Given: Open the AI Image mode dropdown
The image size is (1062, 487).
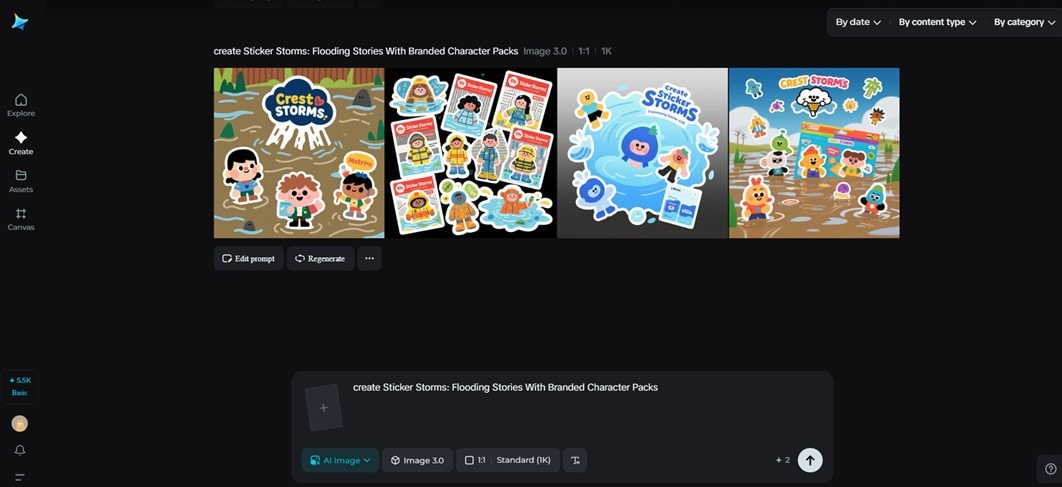Looking at the screenshot, I should coord(340,460).
